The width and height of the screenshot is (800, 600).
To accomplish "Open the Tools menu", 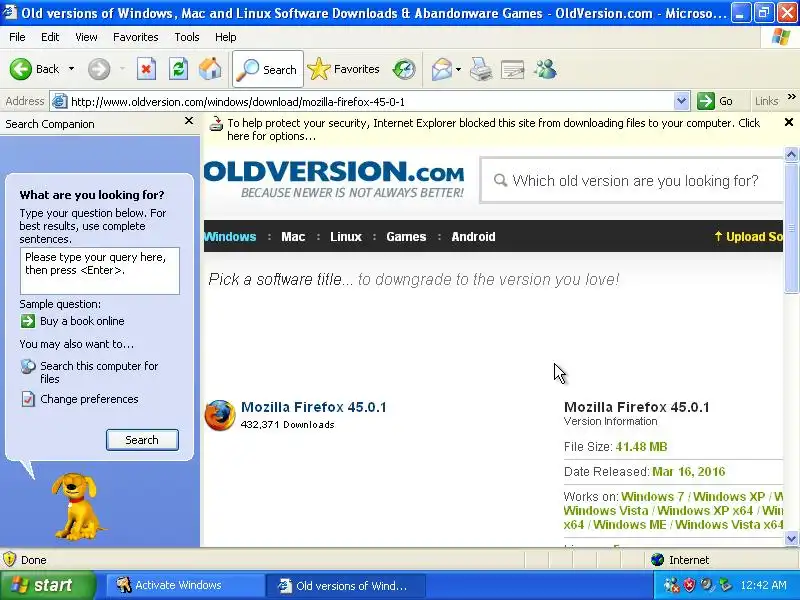I will pyautogui.click(x=187, y=37).
